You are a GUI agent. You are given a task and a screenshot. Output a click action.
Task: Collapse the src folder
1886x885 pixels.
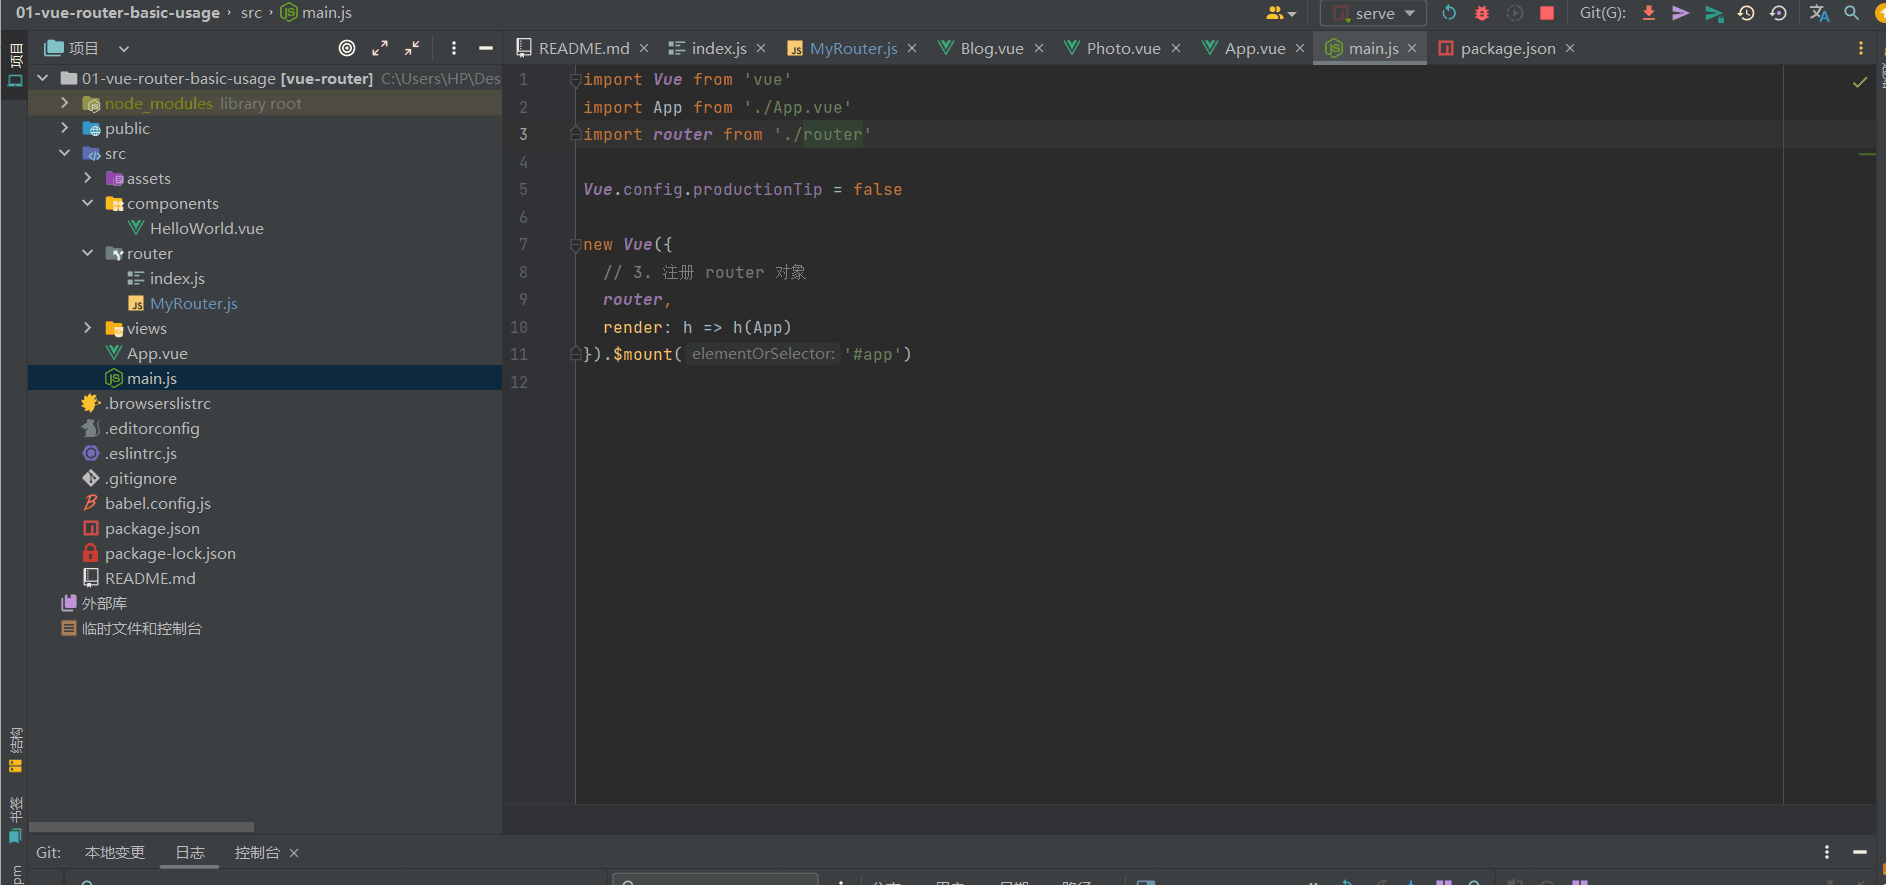pyautogui.click(x=65, y=153)
